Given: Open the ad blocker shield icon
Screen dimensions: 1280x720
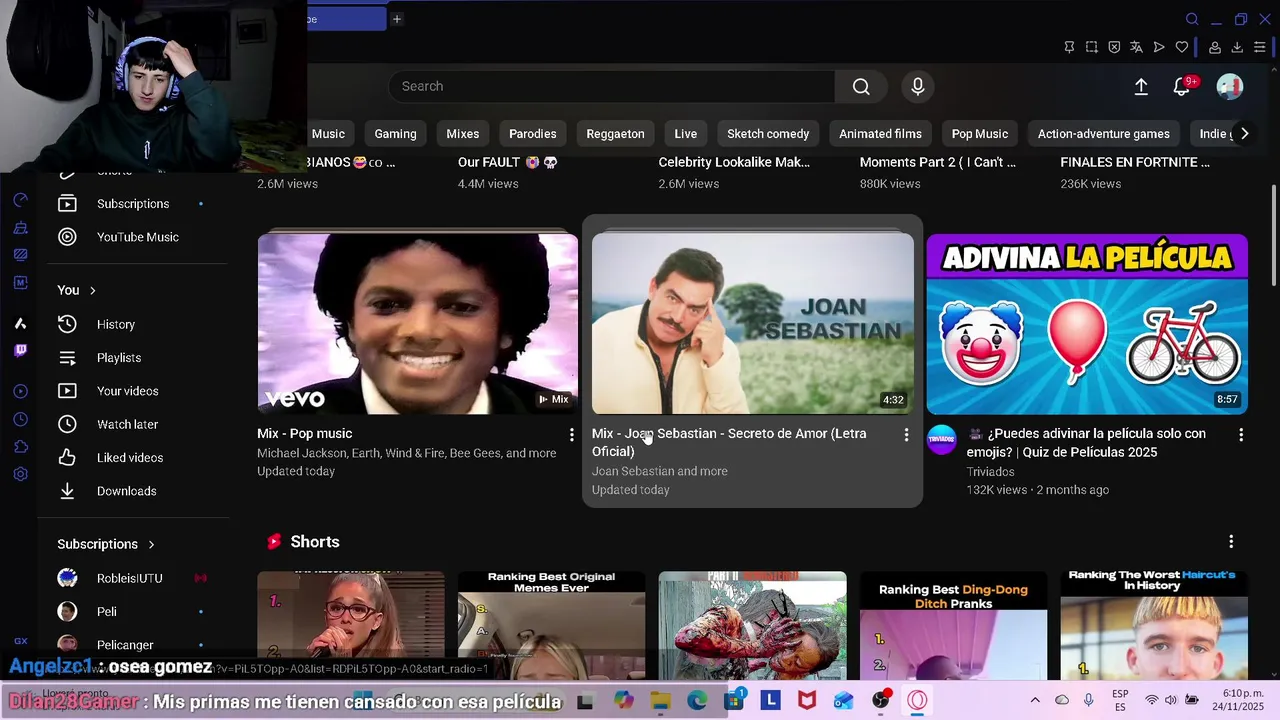Looking at the screenshot, I should pos(1114,47).
